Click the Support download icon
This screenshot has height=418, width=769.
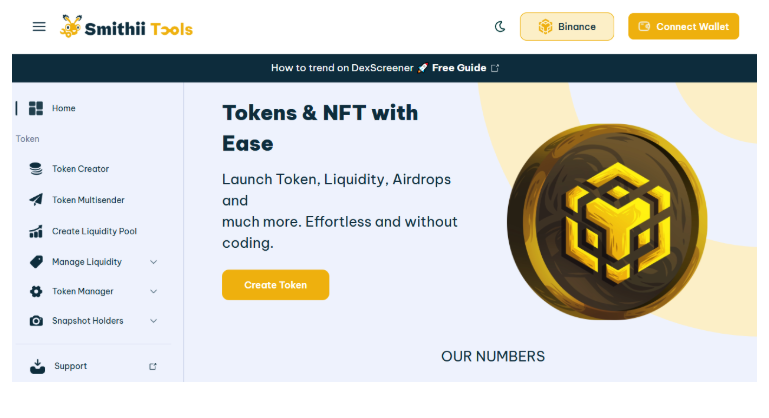37,366
